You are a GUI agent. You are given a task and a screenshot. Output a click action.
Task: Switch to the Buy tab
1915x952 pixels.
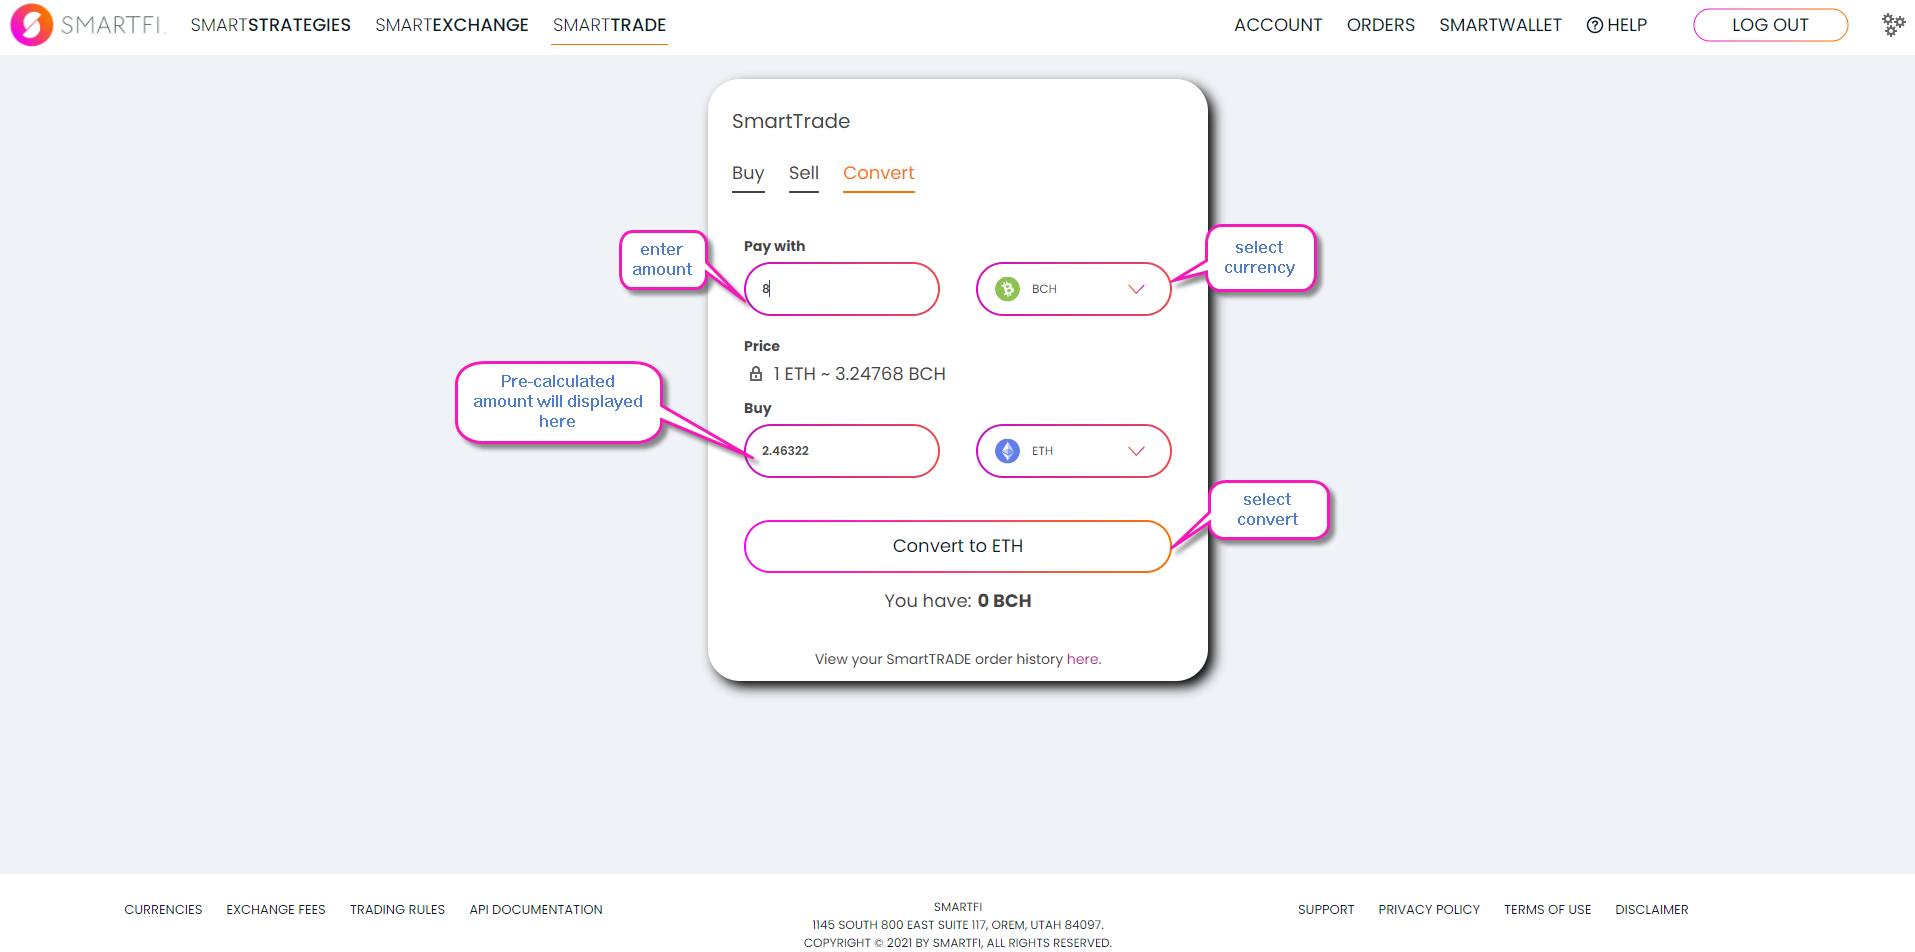click(748, 174)
